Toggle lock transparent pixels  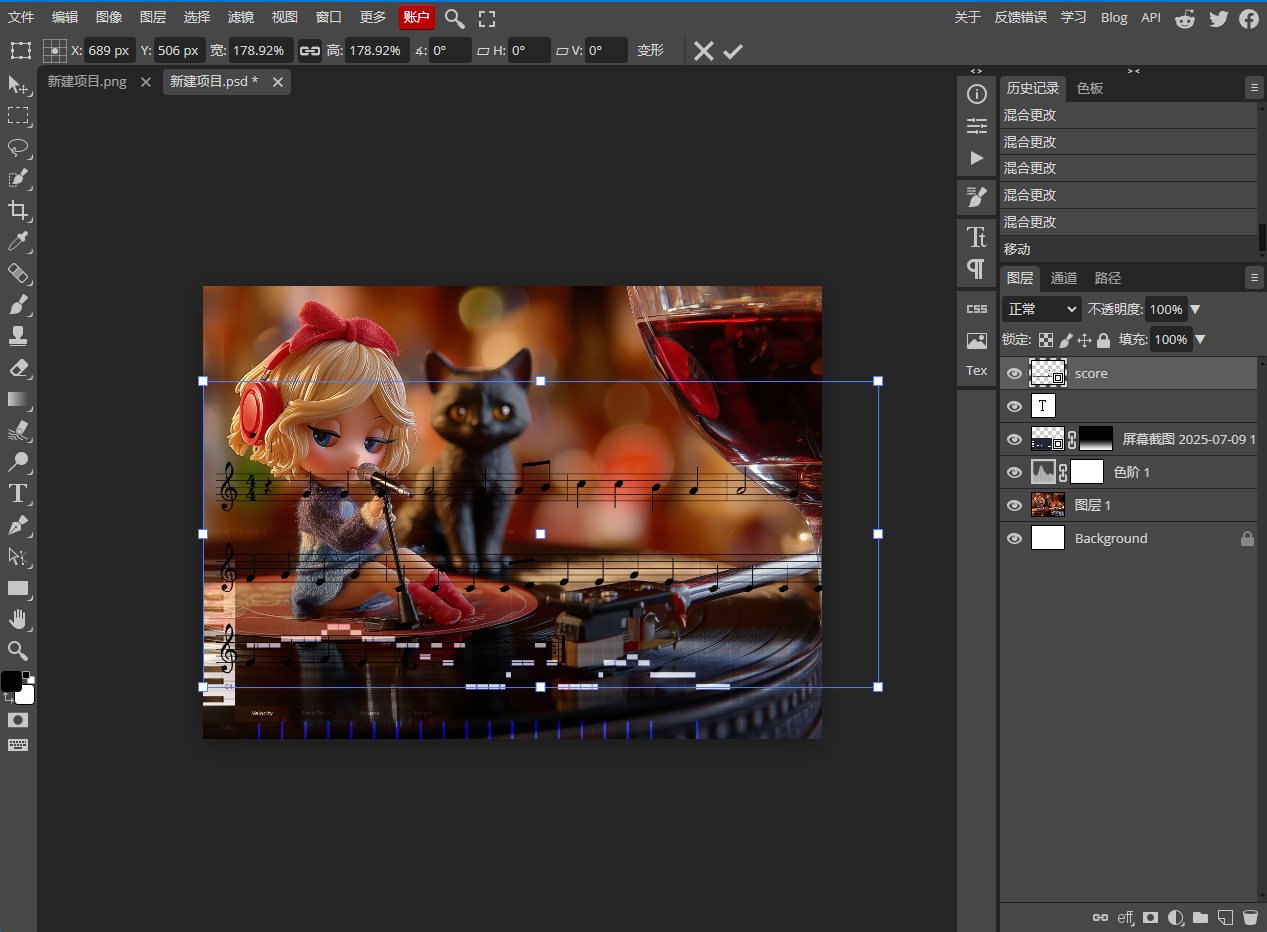click(x=1046, y=340)
